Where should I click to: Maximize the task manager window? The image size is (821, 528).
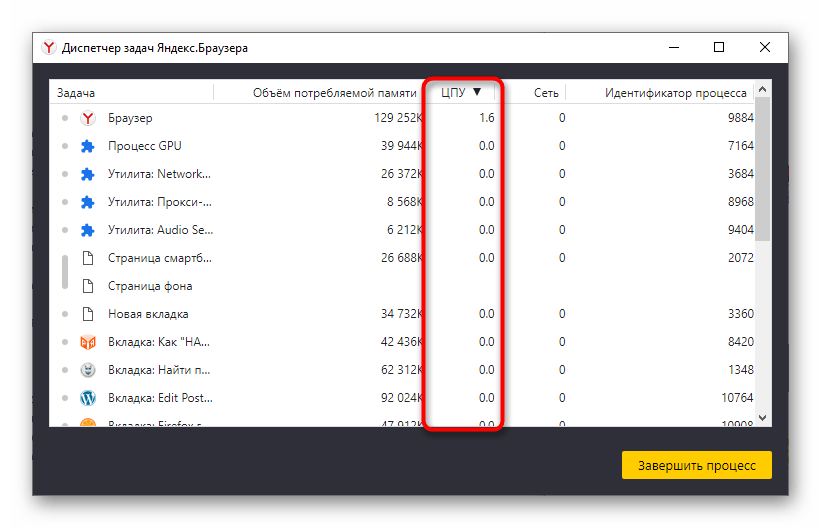[719, 48]
